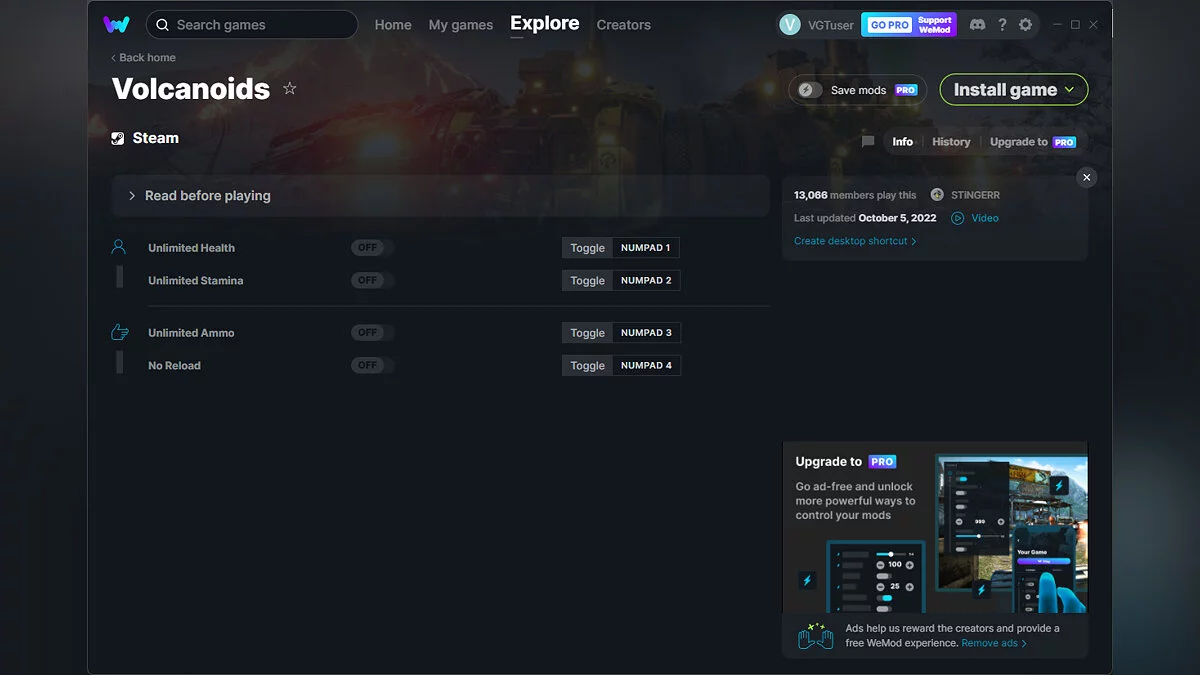The width and height of the screenshot is (1200, 675).
Task: Open the History tab
Action: (951, 142)
